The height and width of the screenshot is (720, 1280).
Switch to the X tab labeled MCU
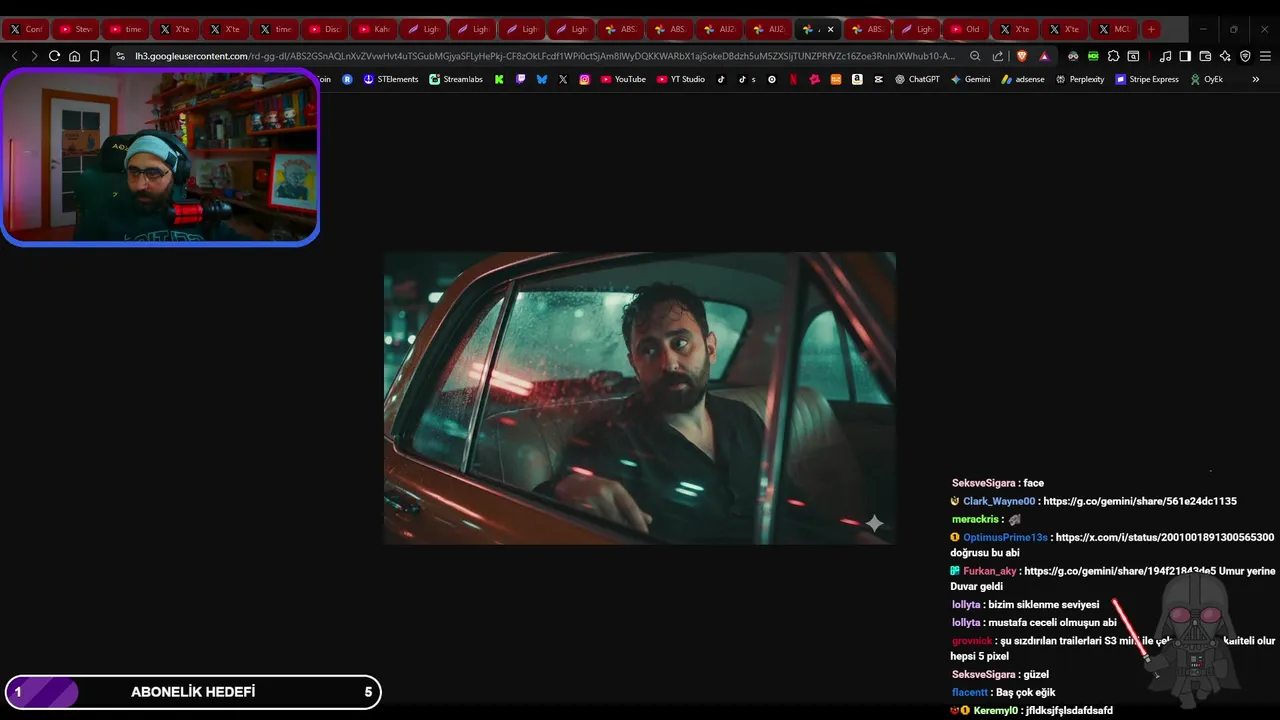1114,29
